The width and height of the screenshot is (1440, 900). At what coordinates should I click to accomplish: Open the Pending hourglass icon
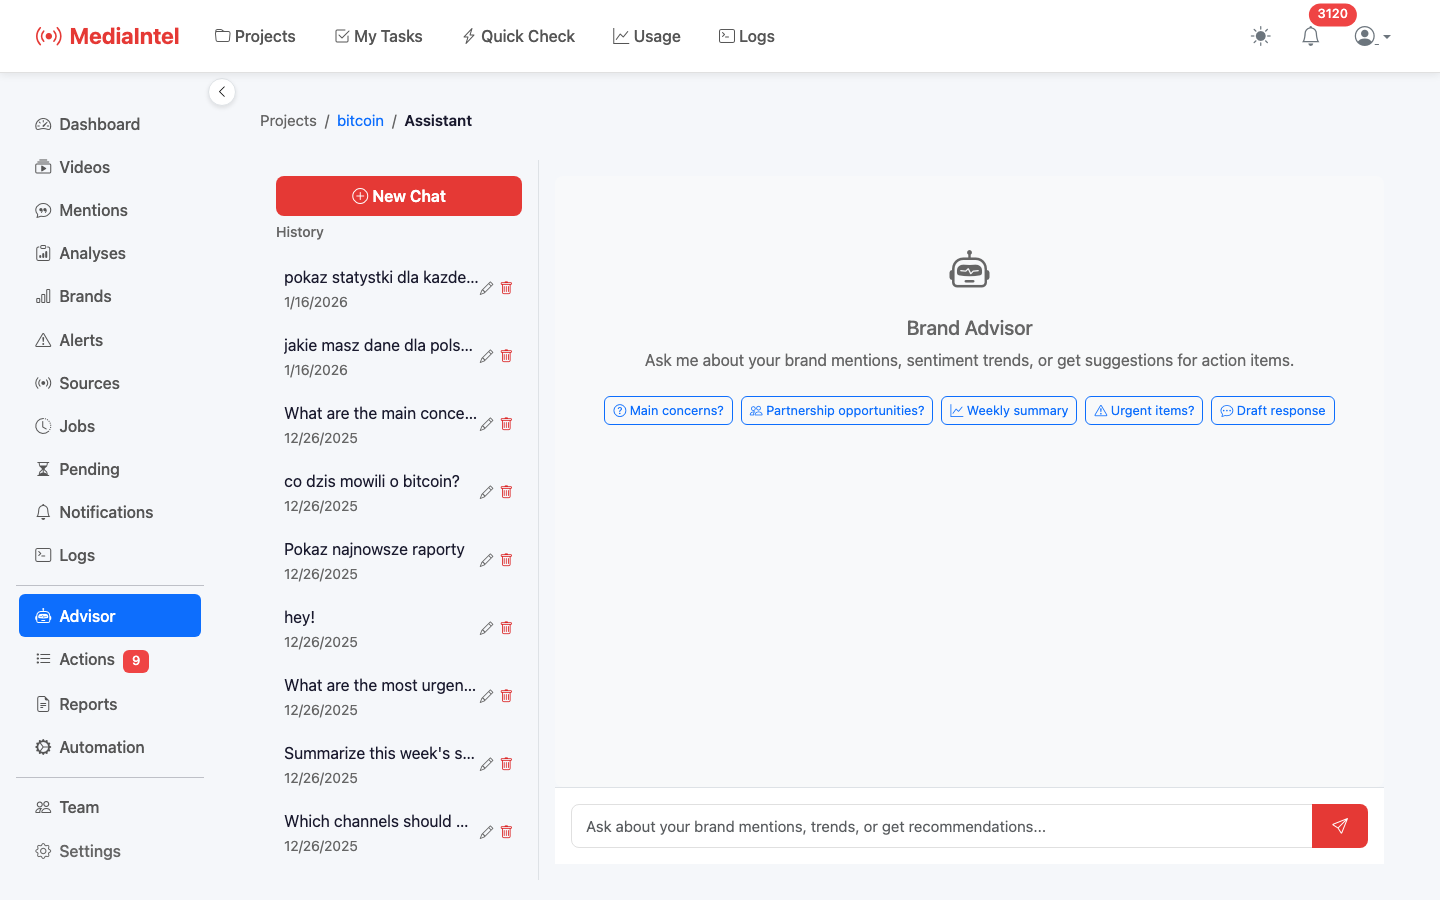(x=43, y=468)
